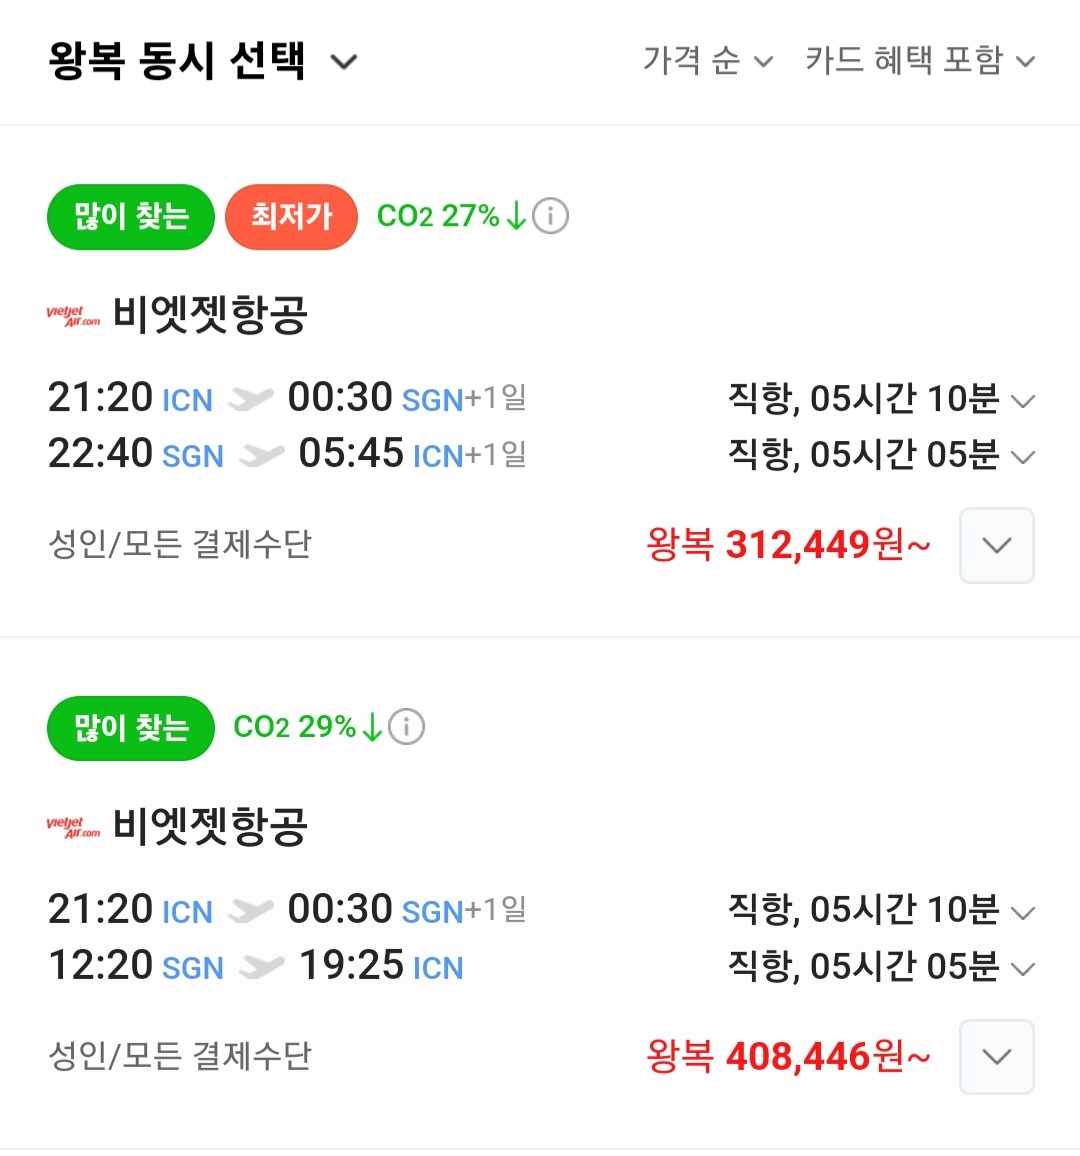The width and height of the screenshot is (1080, 1156).
Task: Click 많이 찾는 badge on the first flight
Action: pyautogui.click(x=131, y=217)
